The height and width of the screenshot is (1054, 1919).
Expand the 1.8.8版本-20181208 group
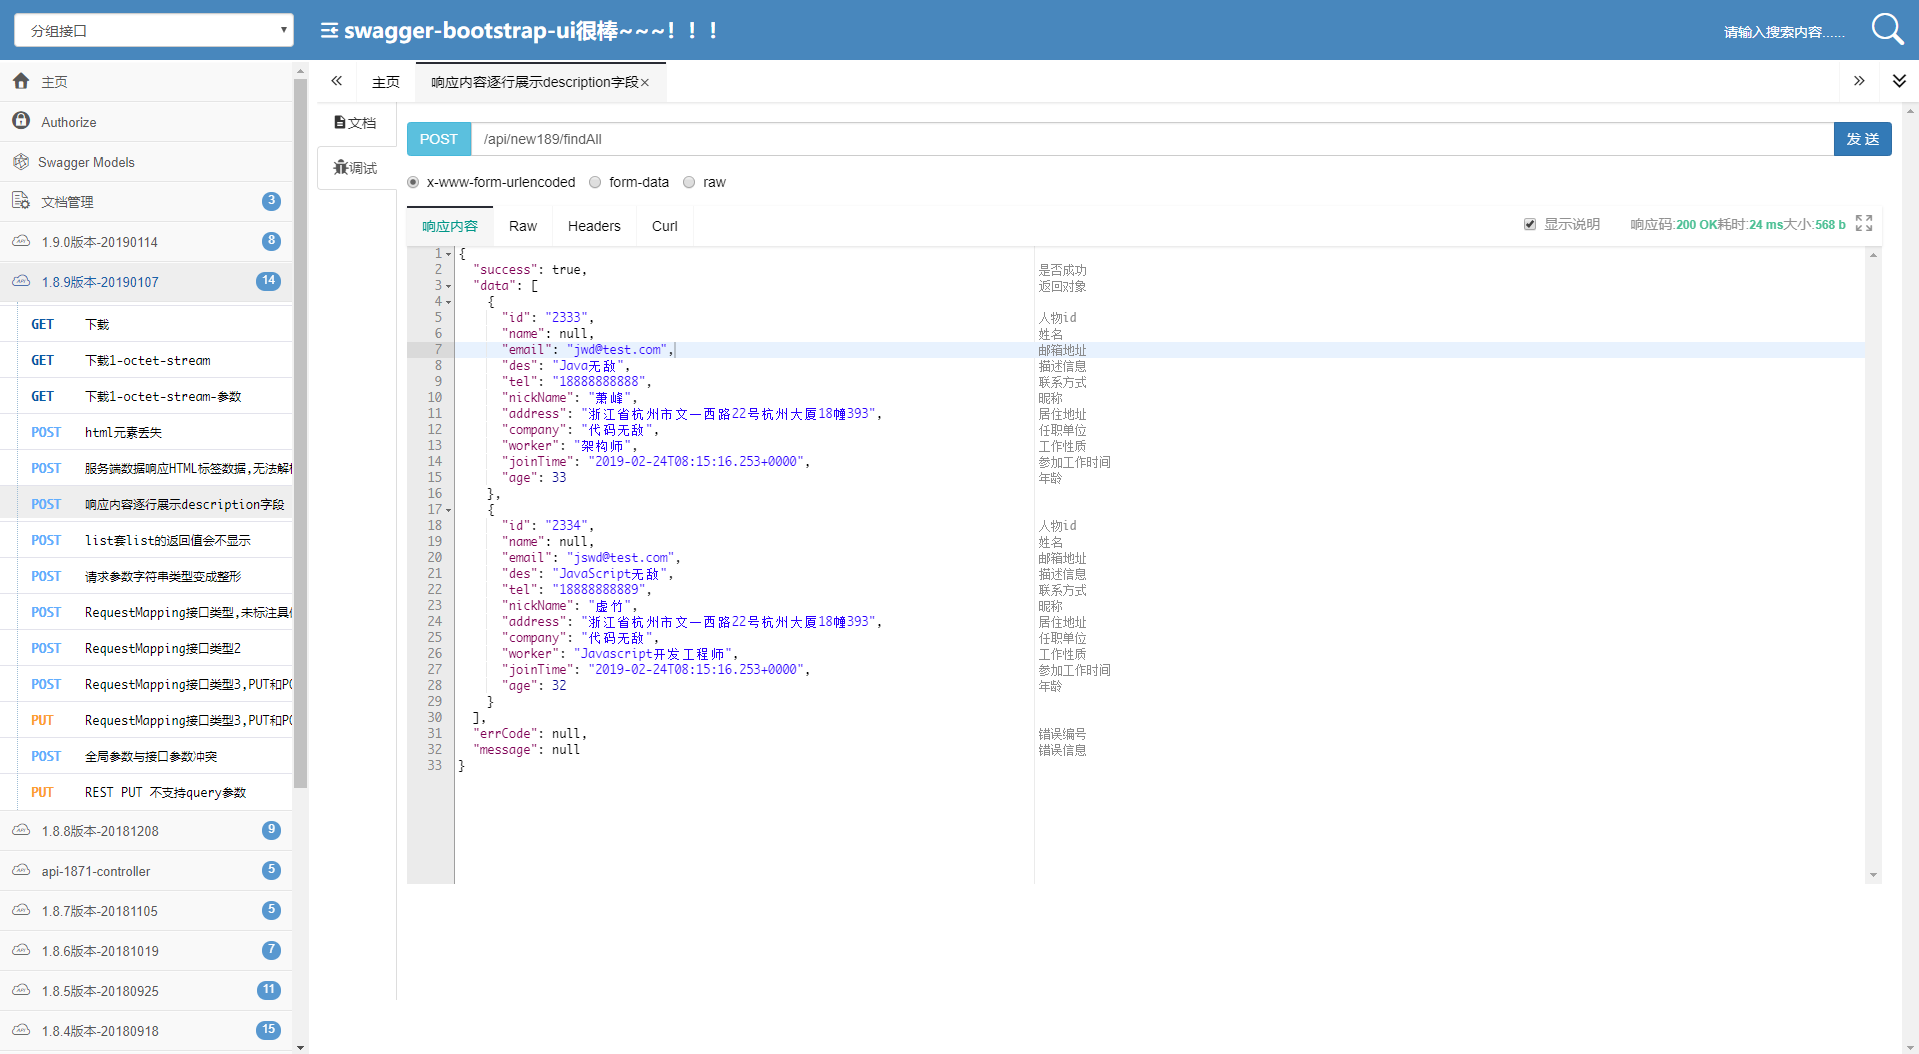coord(147,830)
